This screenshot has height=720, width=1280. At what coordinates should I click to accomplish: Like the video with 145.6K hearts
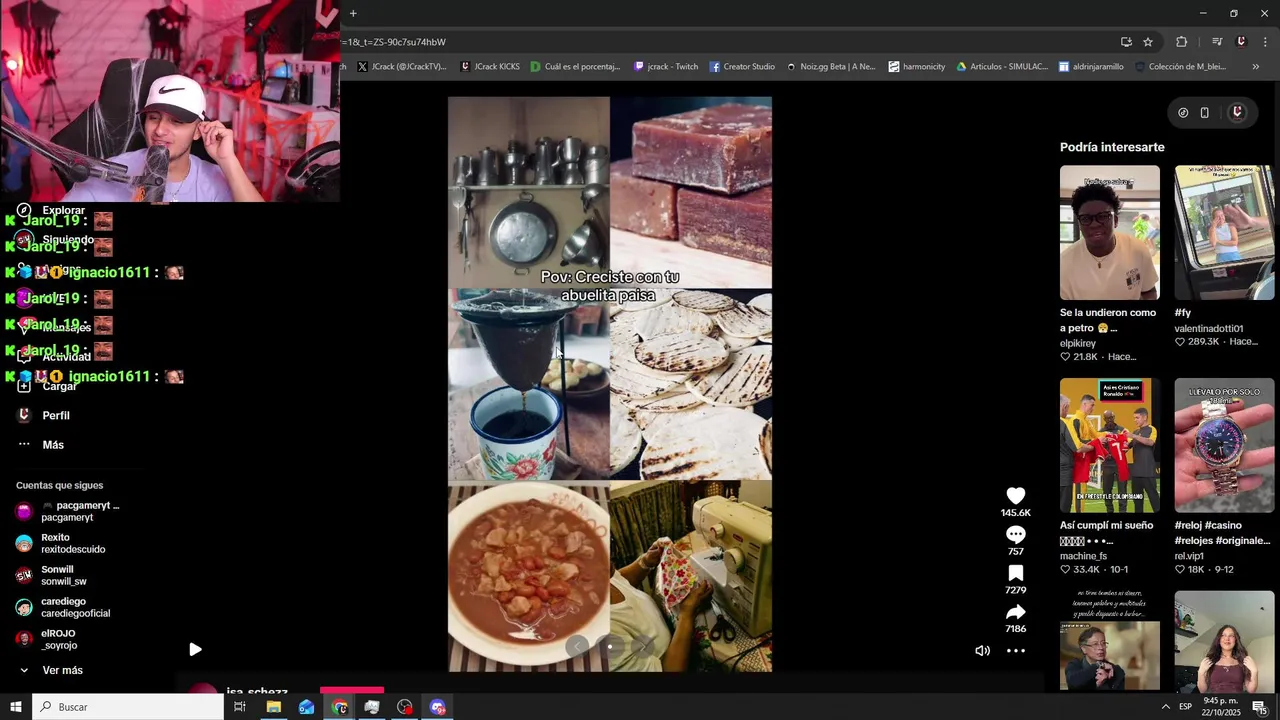(1015, 496)
